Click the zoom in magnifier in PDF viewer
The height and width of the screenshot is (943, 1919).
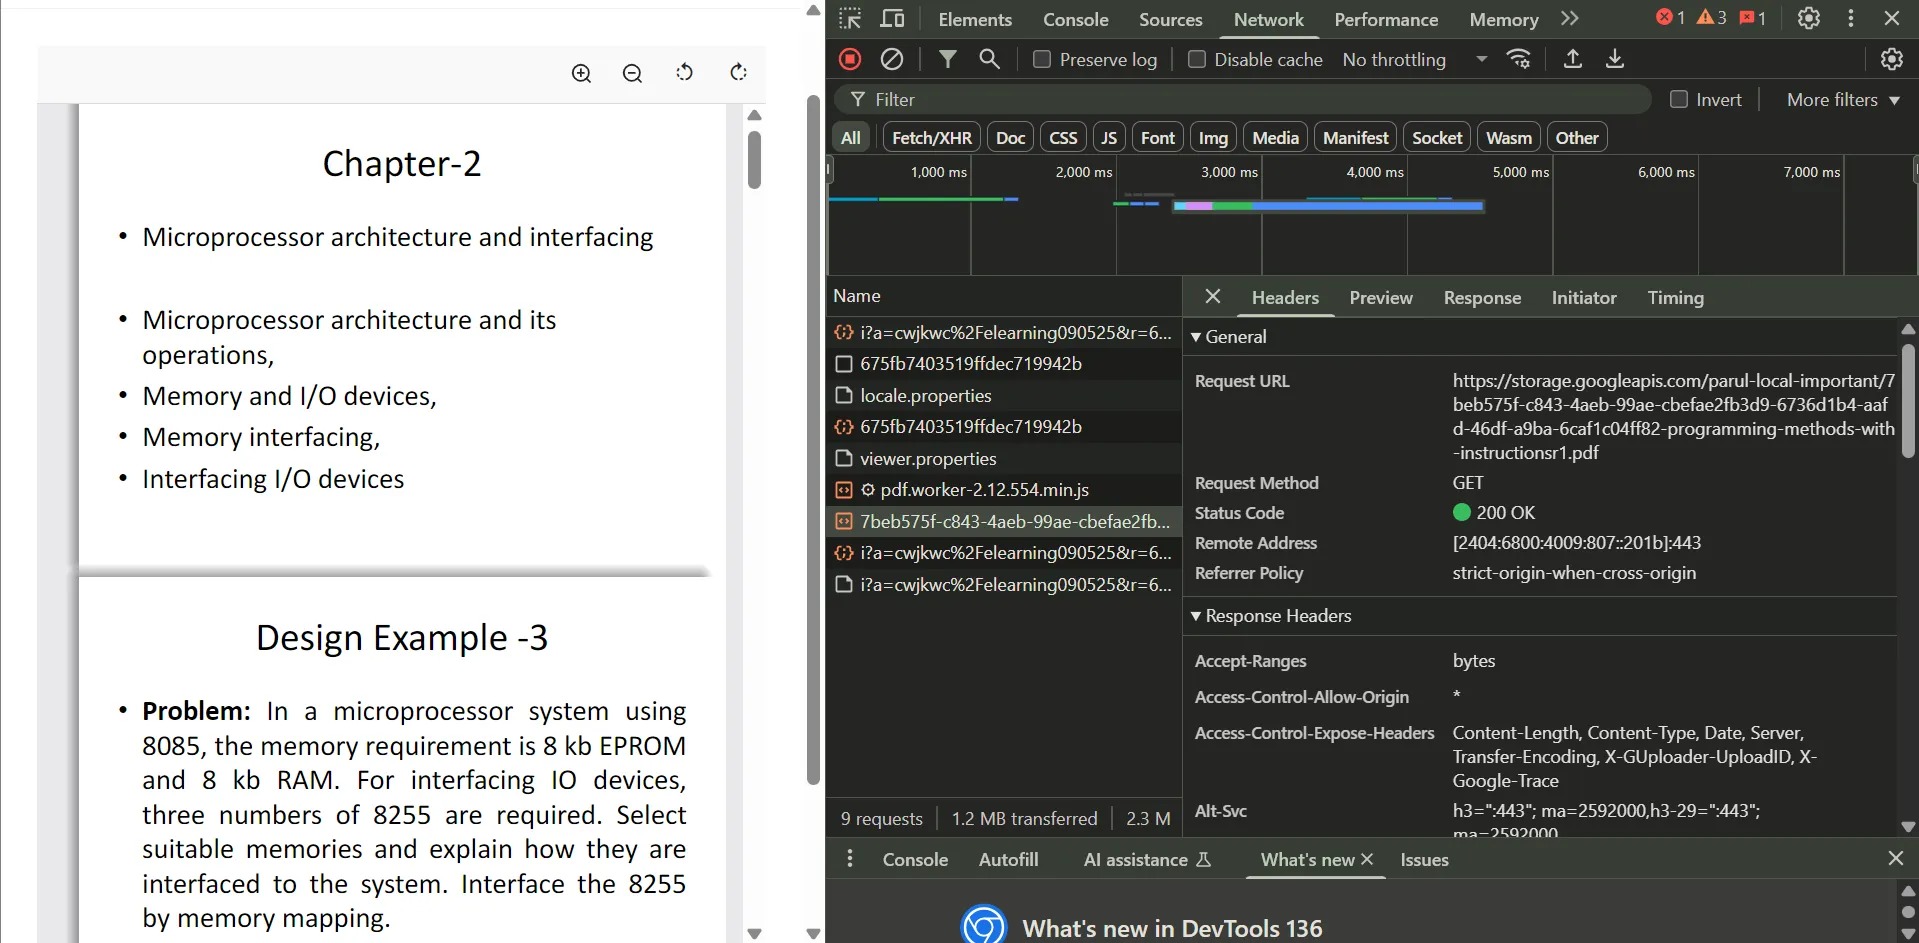(x=581, y=73)
